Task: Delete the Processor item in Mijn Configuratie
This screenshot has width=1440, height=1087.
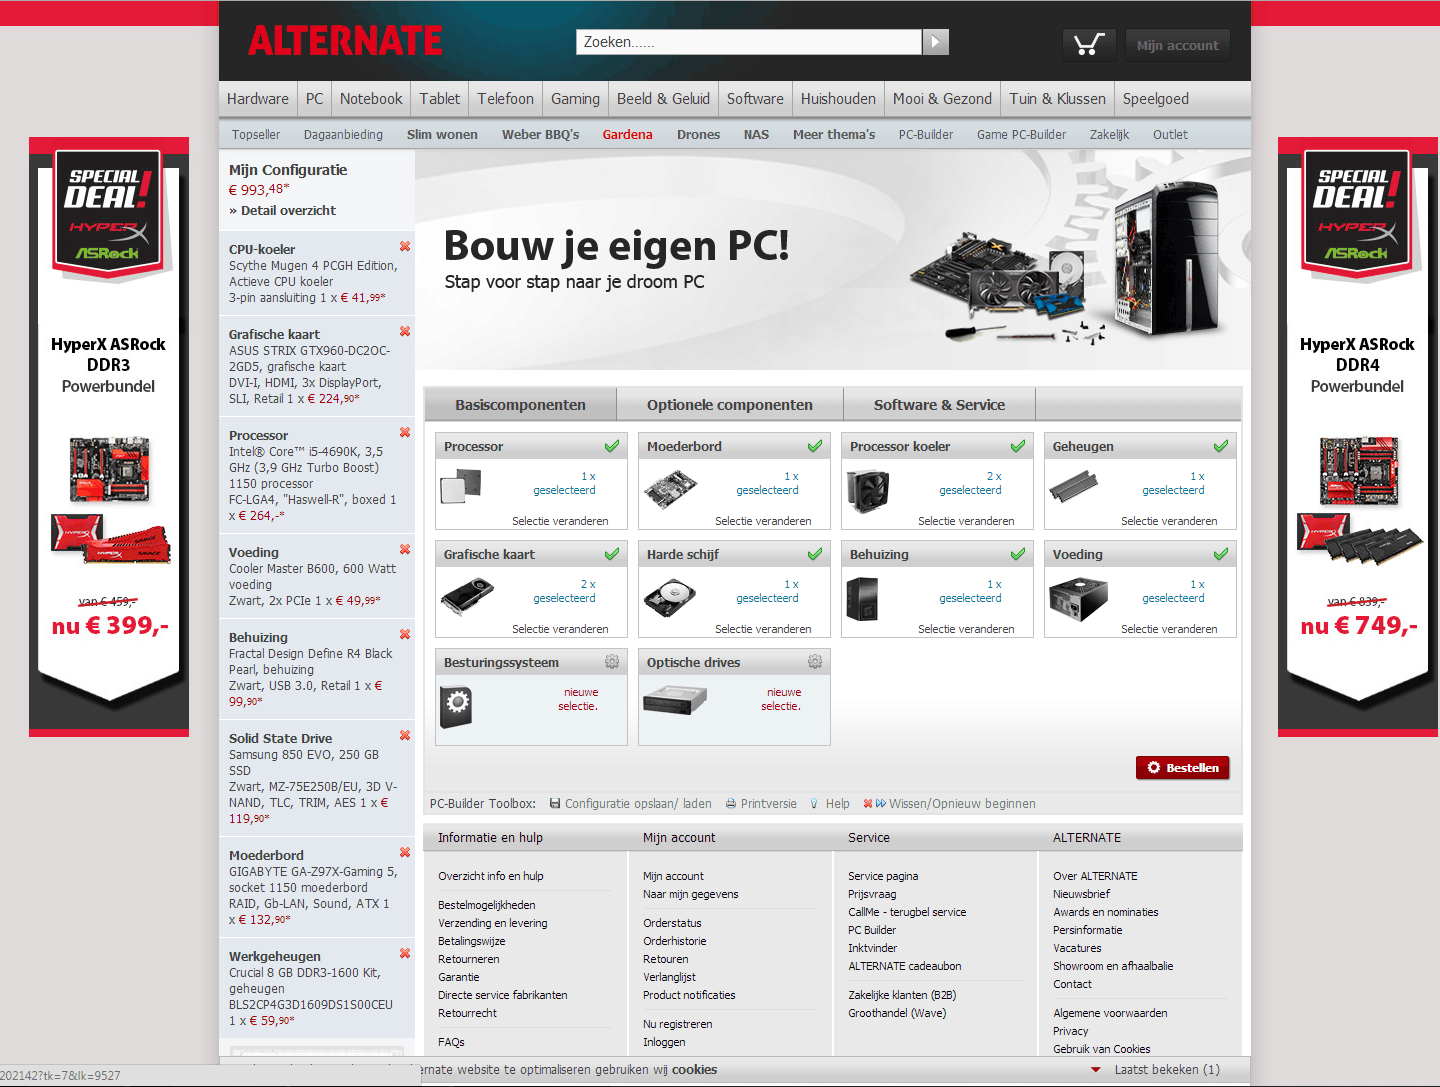Action: coord(405,432)
